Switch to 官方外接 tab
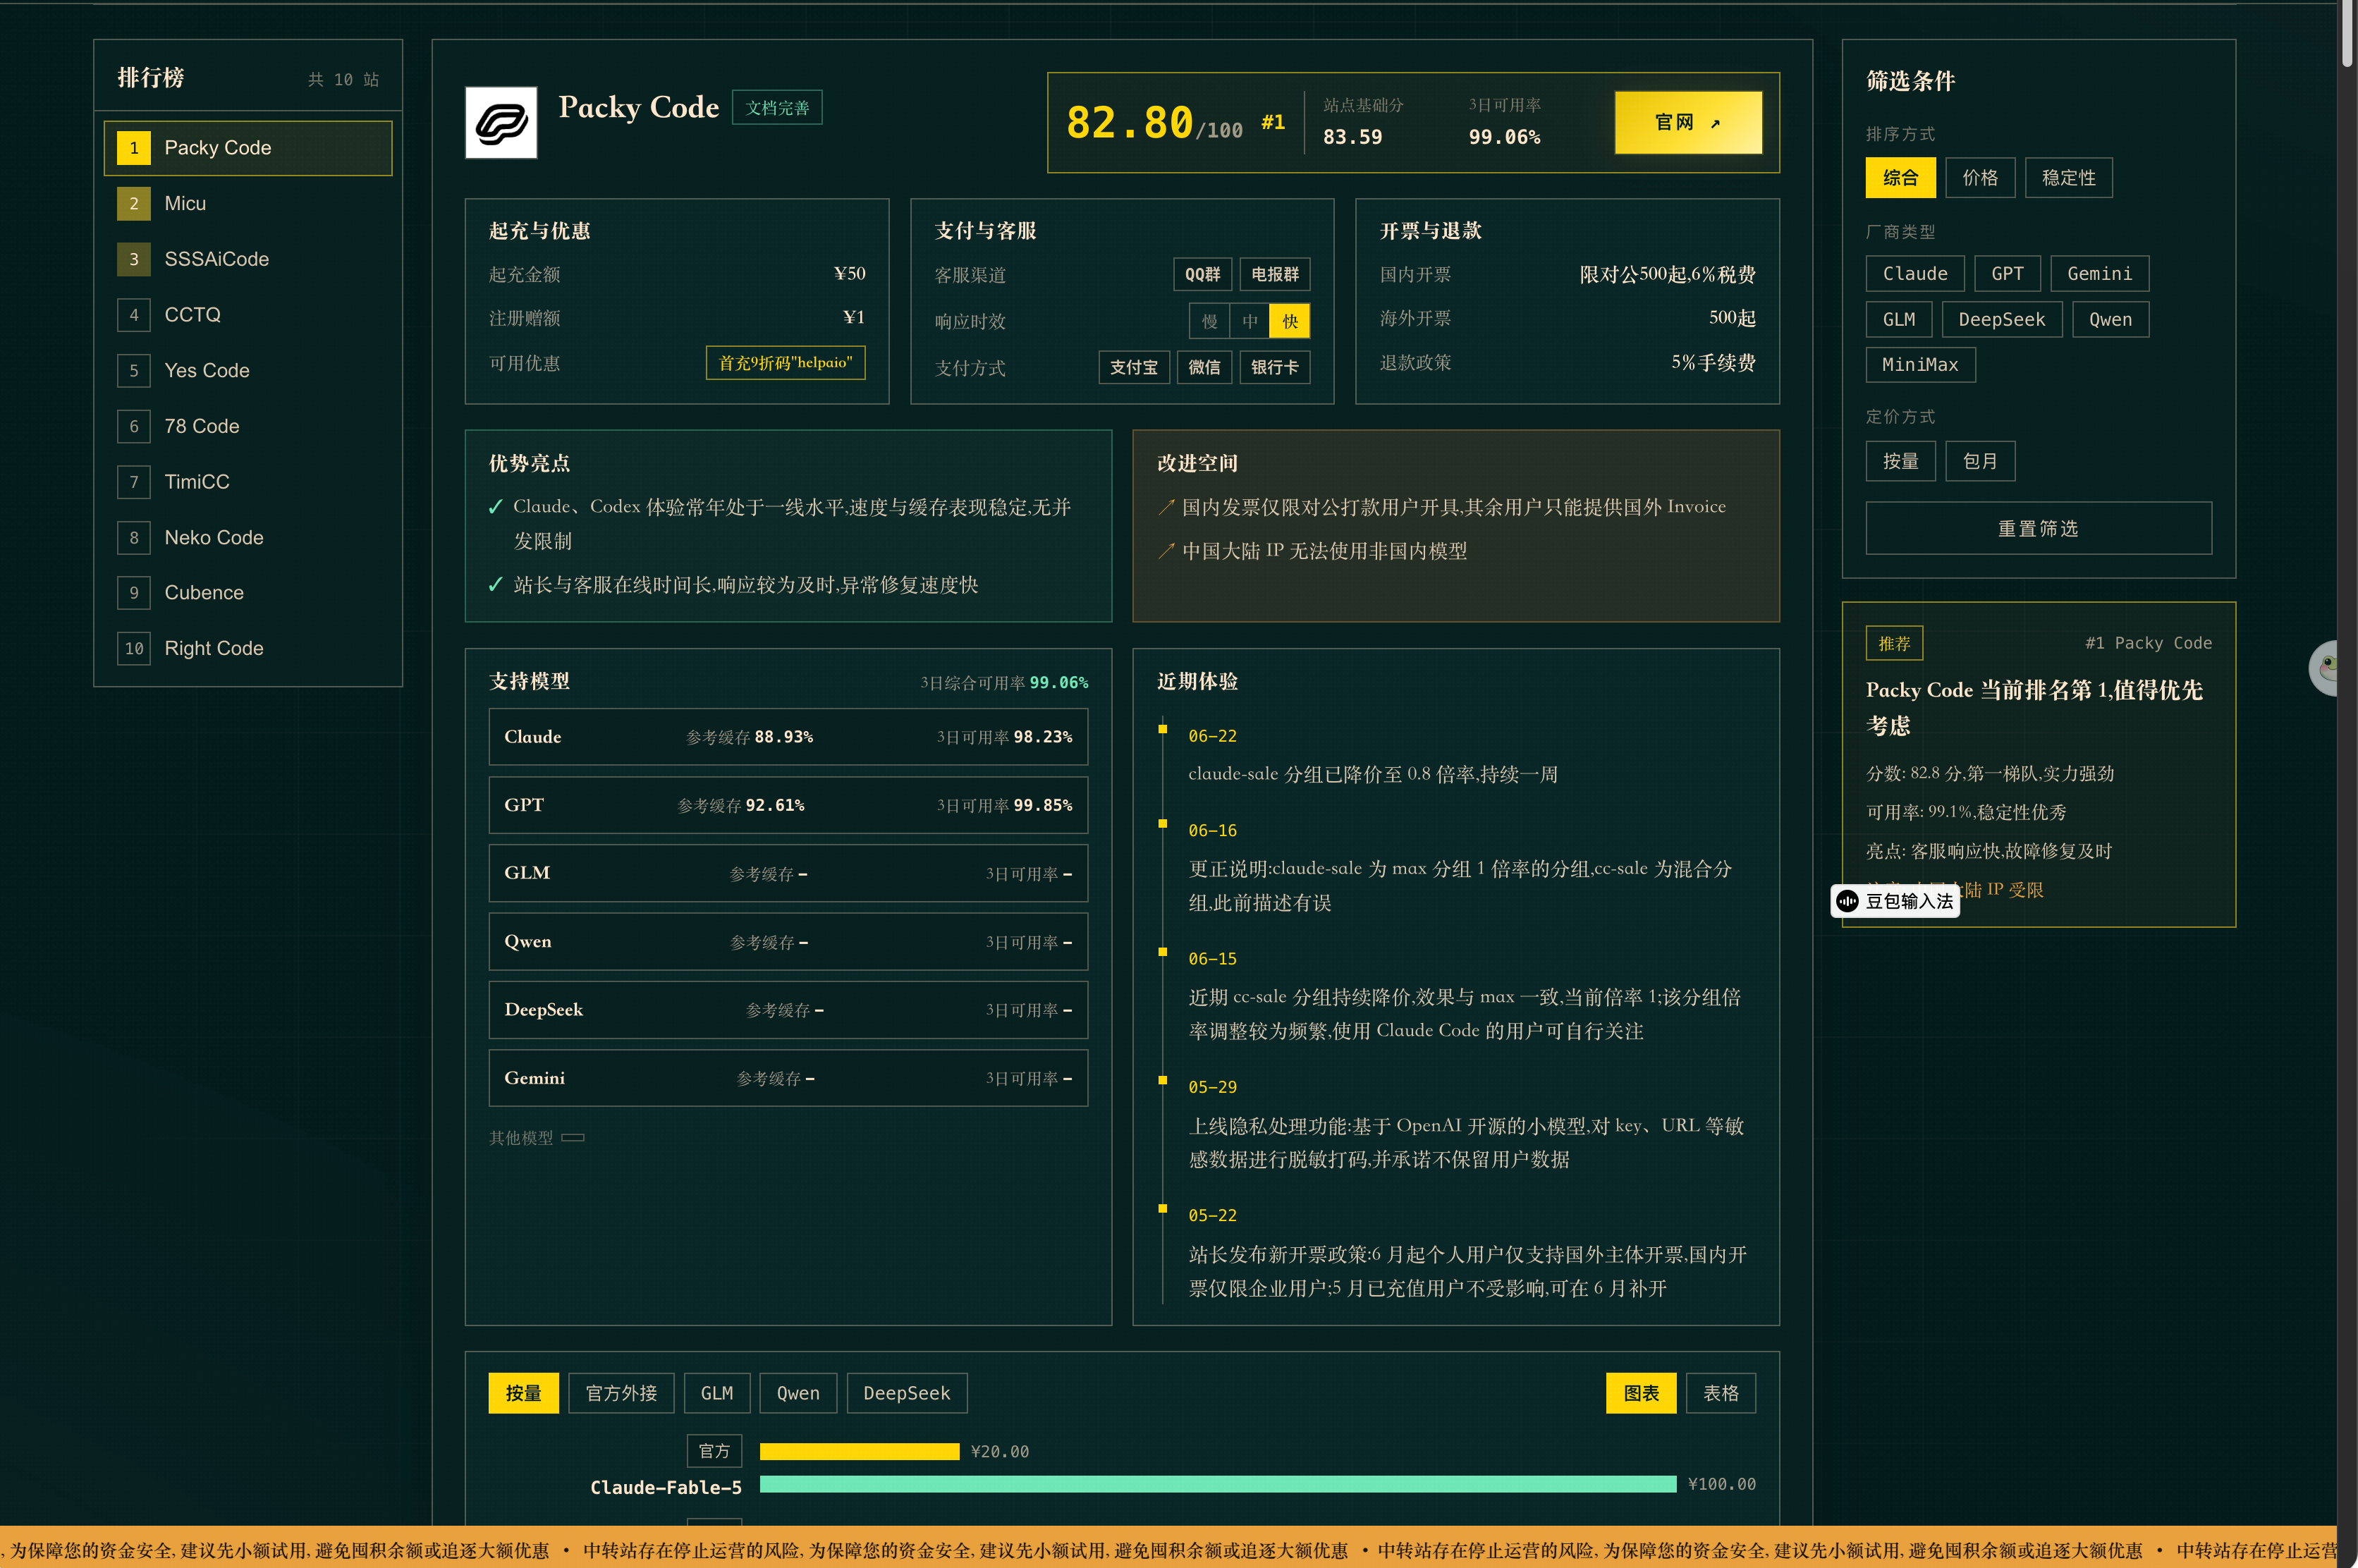 (x=621, y=1393)
